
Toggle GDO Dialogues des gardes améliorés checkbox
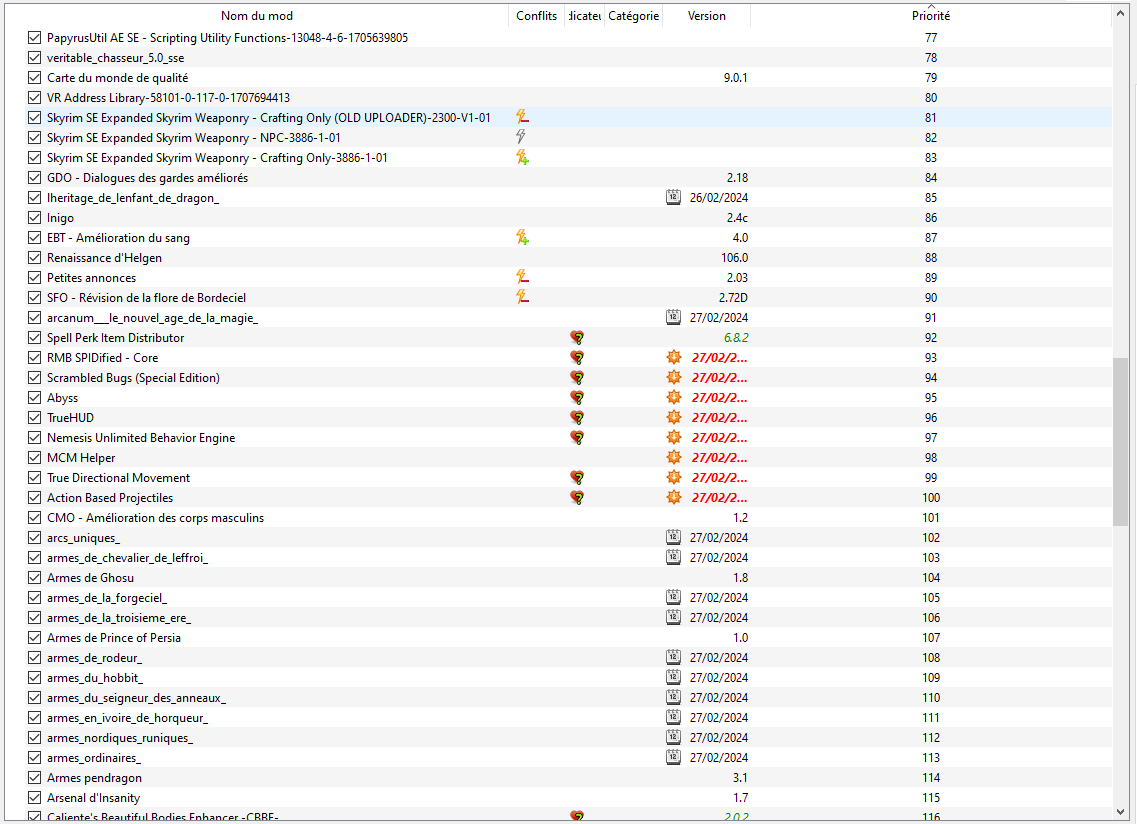34,177
